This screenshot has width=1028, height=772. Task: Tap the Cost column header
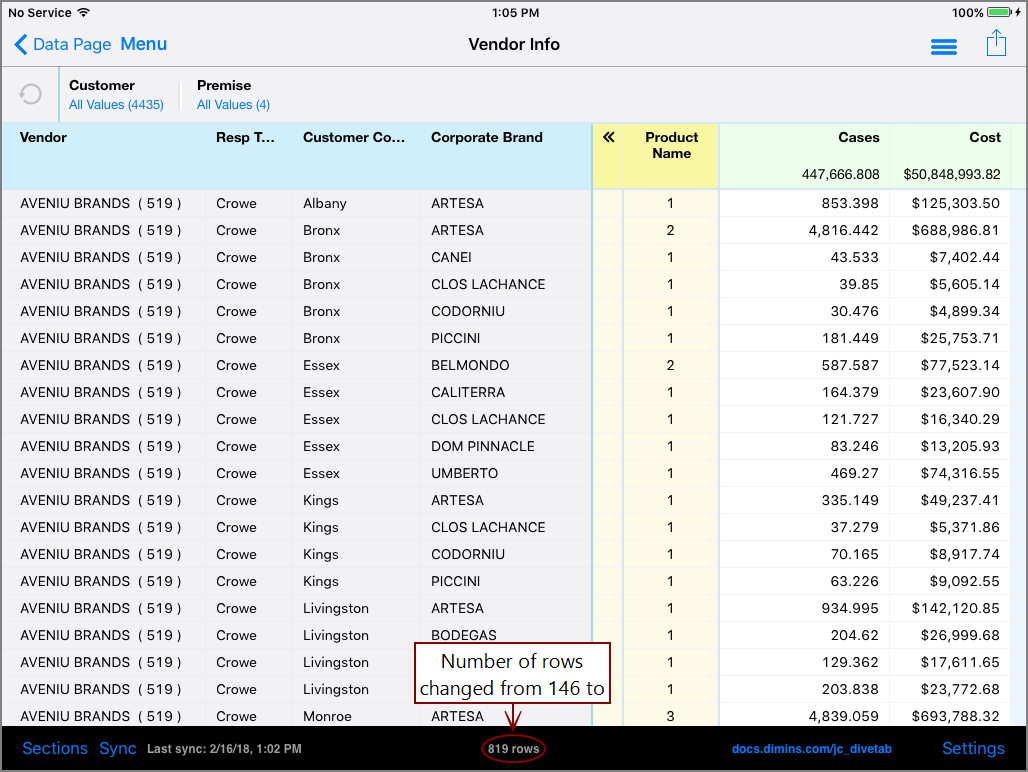(x=984, y=138)
